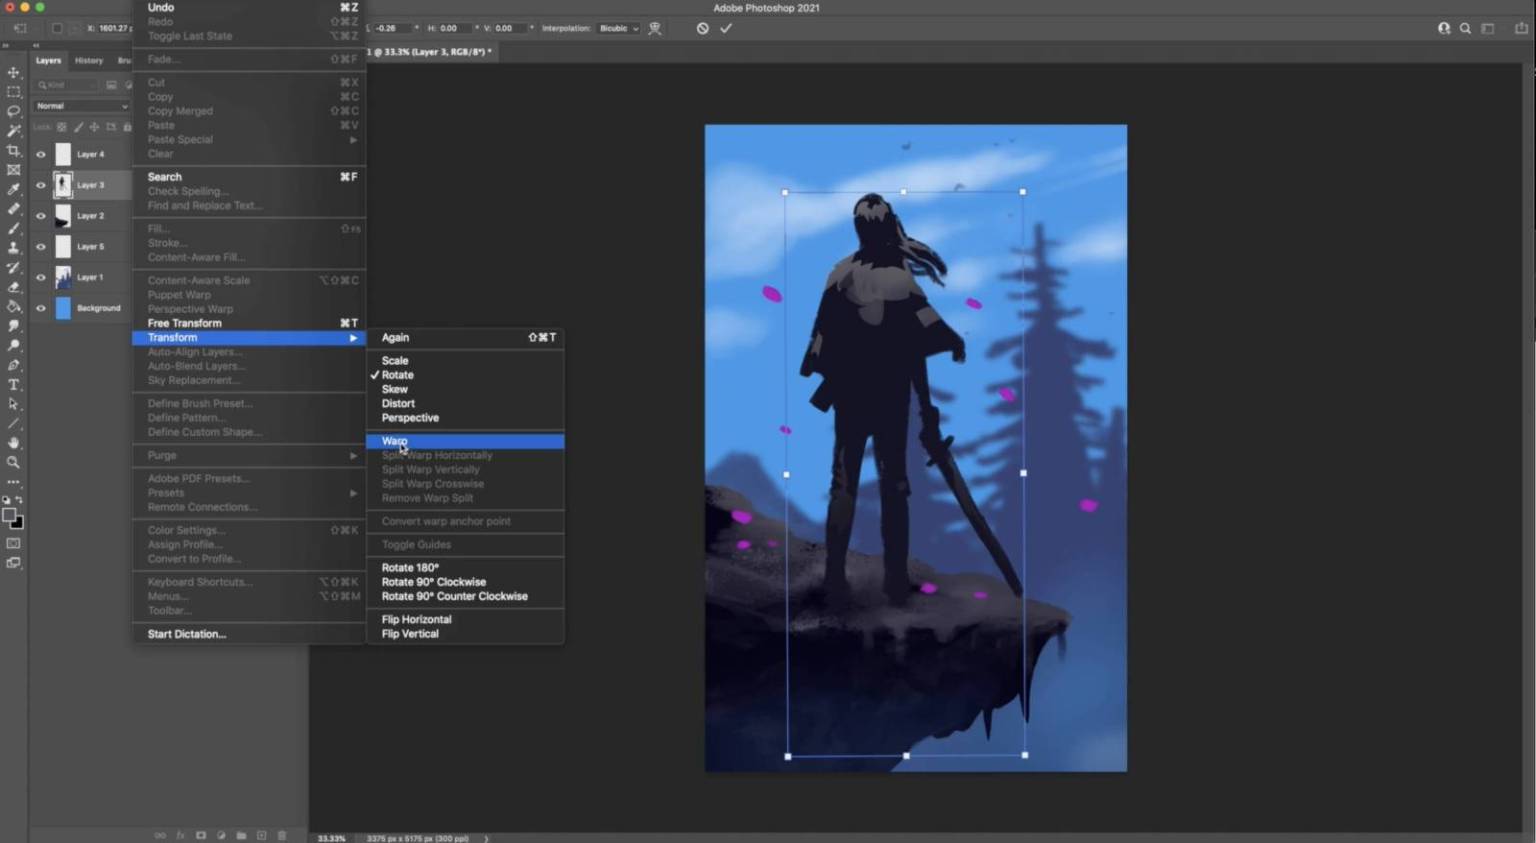Activate the Type tool
The image size is (1536, 843).
click(x=14, y=385)
